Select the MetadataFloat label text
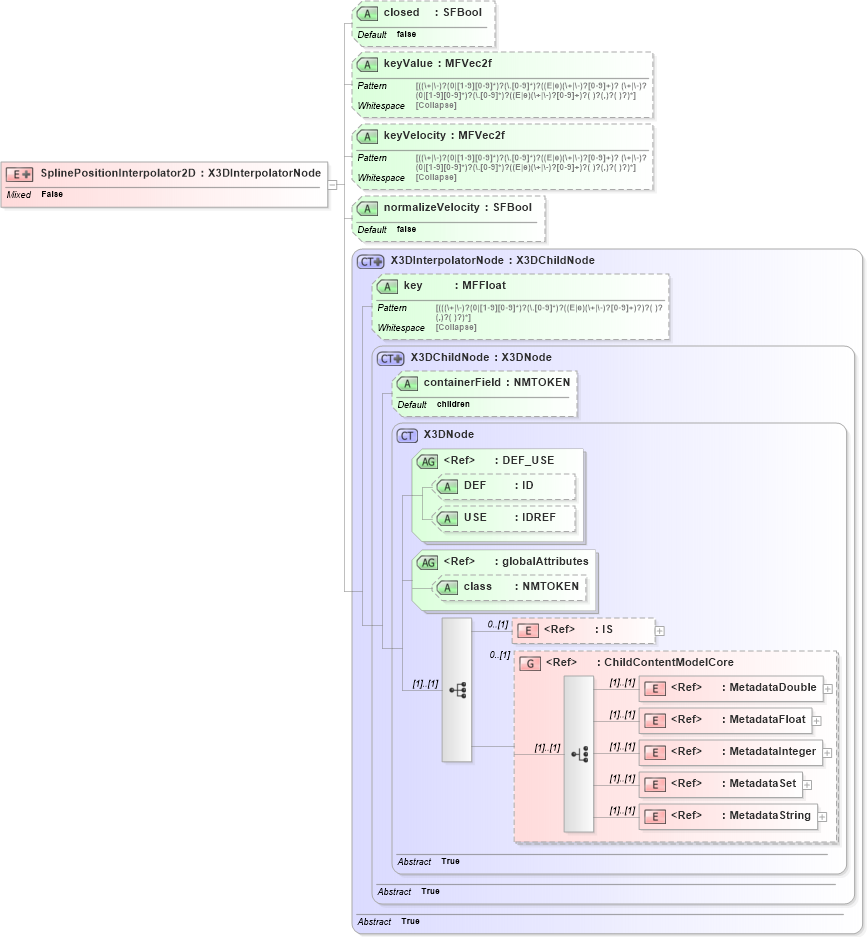This screenshot has height=937, width=867. tap(767, 719)
